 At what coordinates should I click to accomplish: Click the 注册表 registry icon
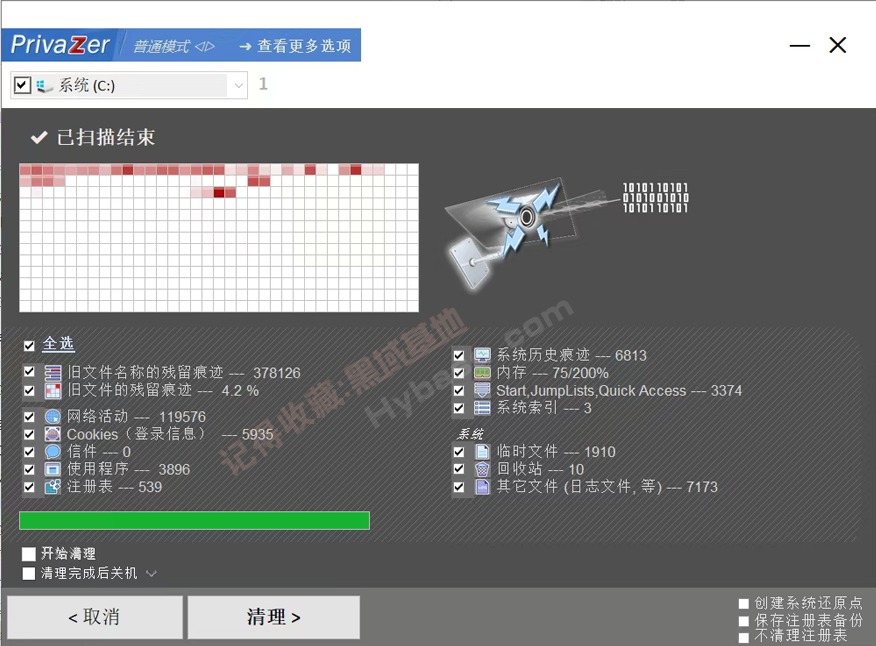click(x=53, y=487)
